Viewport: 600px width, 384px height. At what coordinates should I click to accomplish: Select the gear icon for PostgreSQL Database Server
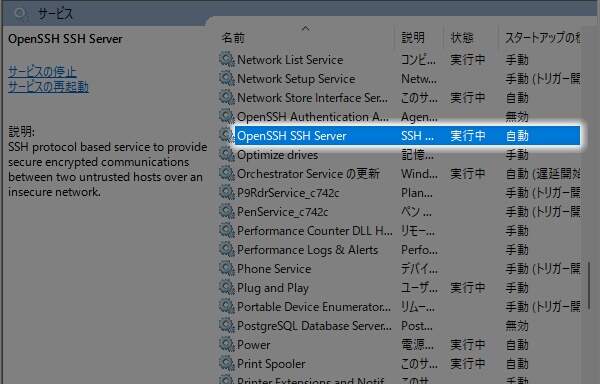[227, 326]
